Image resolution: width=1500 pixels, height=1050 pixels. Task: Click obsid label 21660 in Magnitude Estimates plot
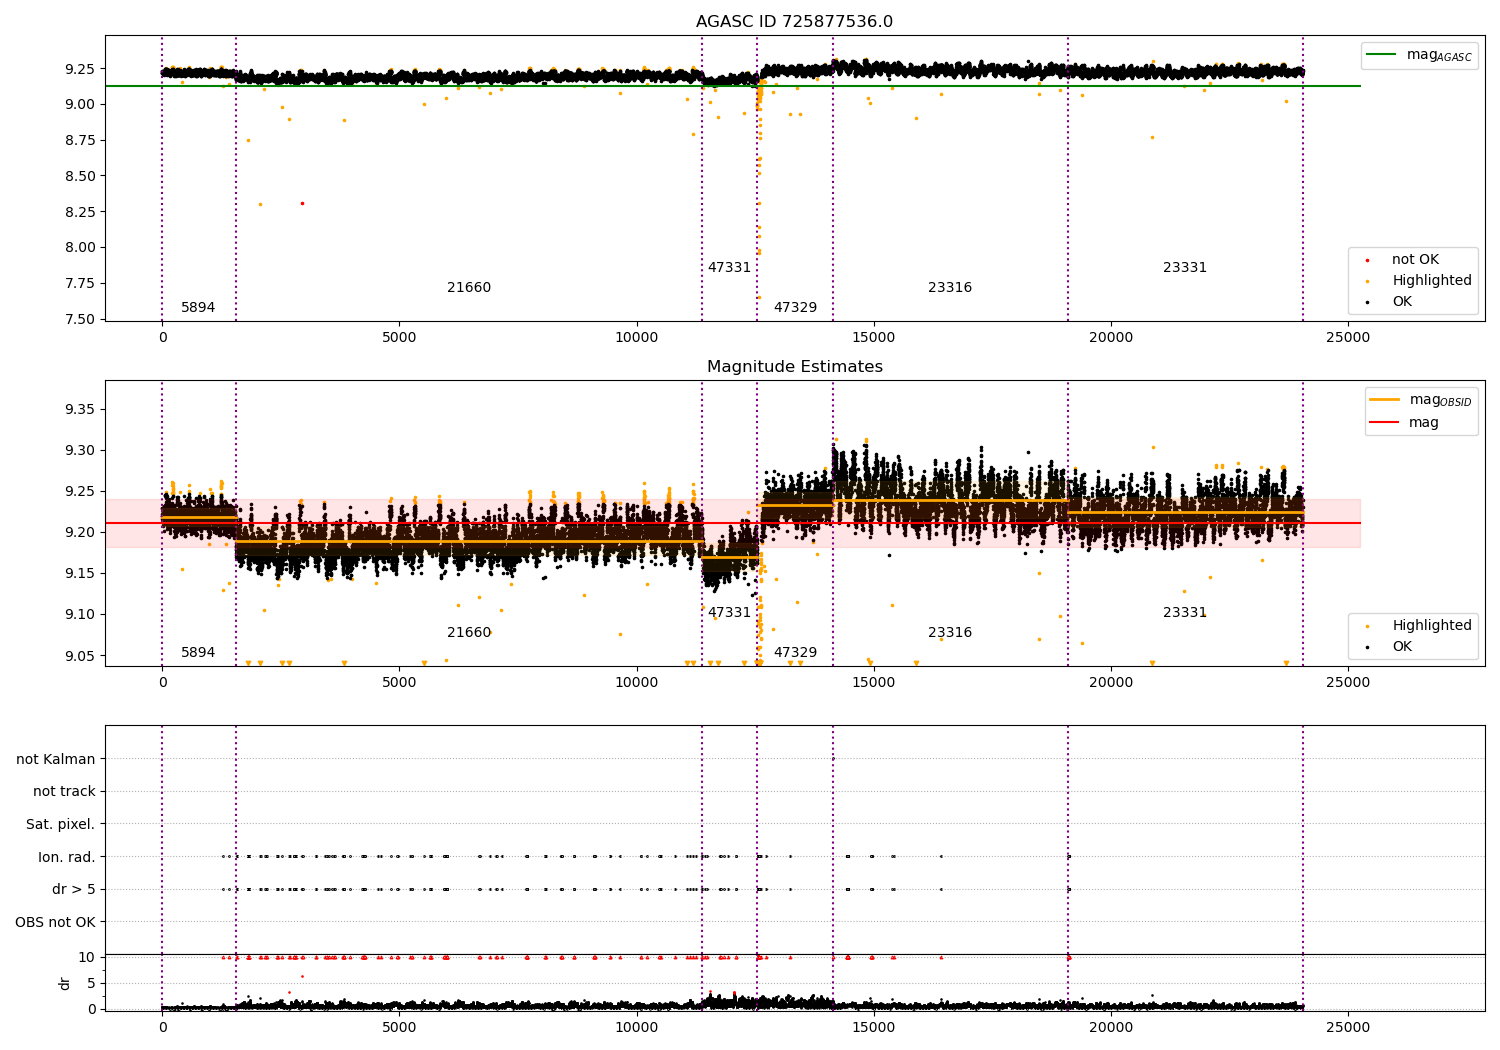click(469, 633)
